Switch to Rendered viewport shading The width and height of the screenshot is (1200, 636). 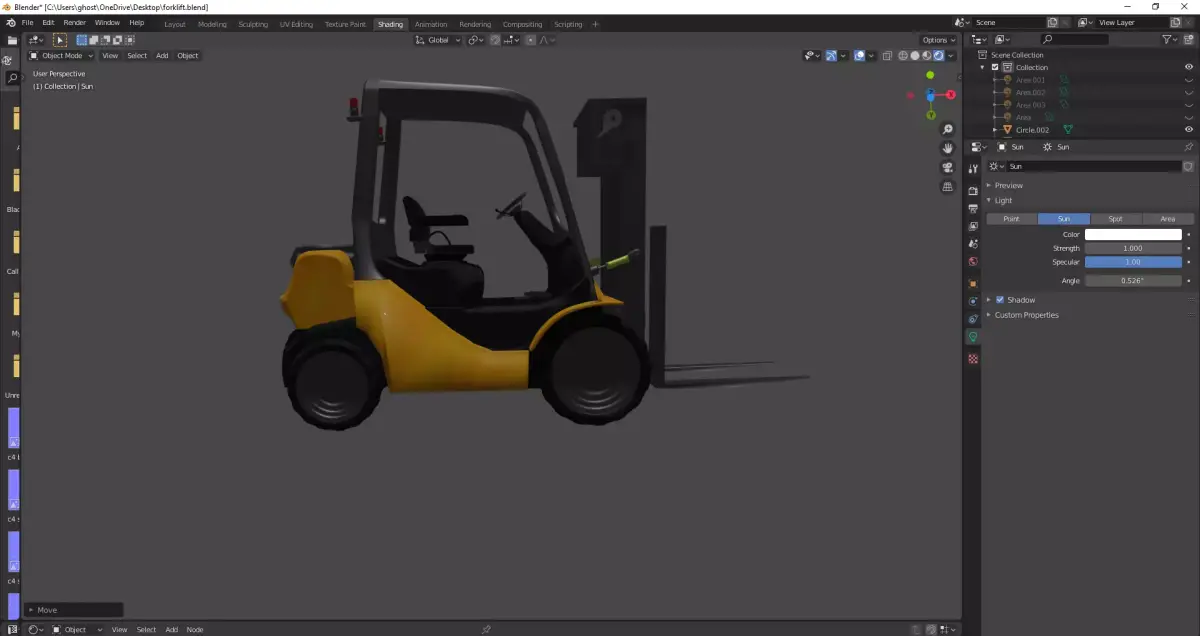938,55
